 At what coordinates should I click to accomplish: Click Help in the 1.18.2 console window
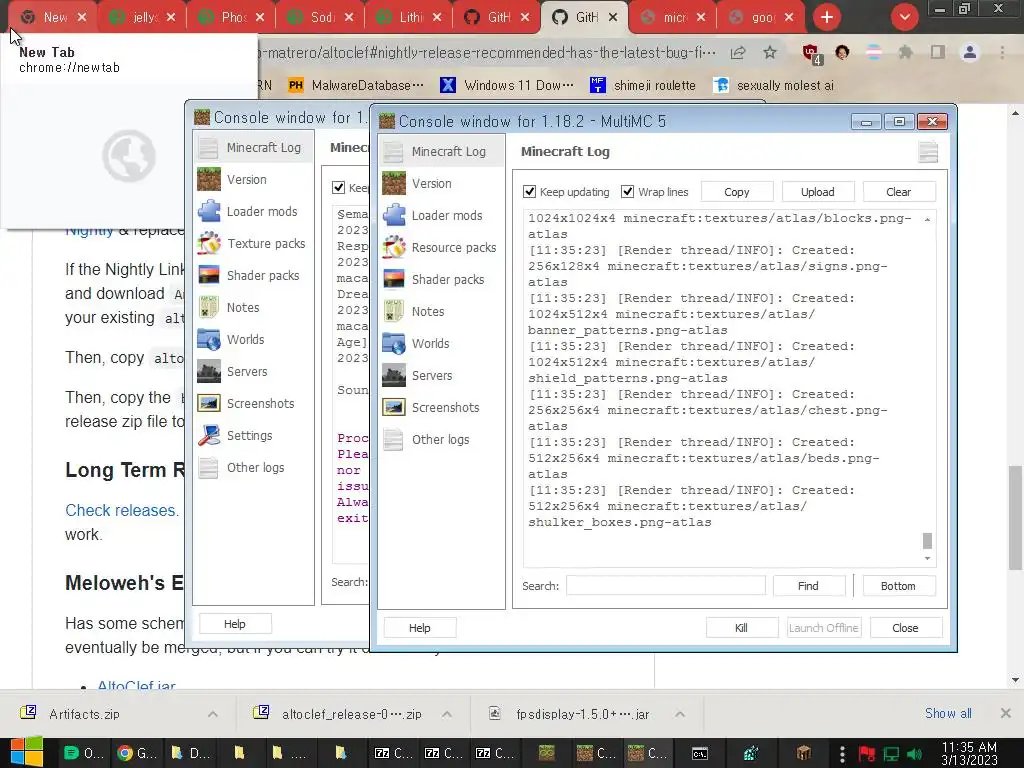click(x=420, y=628)
